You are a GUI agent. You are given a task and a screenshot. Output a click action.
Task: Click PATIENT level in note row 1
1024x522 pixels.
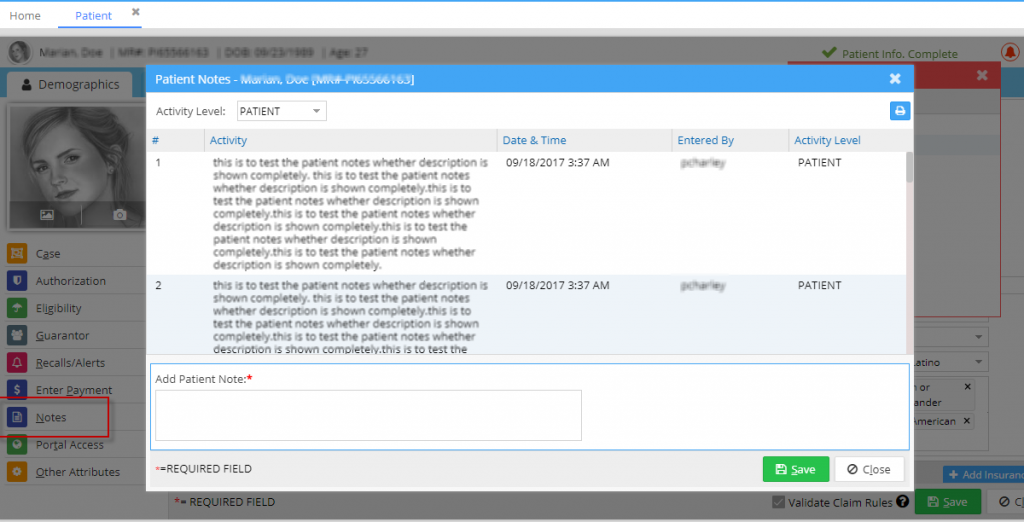(x=819, y=163)
